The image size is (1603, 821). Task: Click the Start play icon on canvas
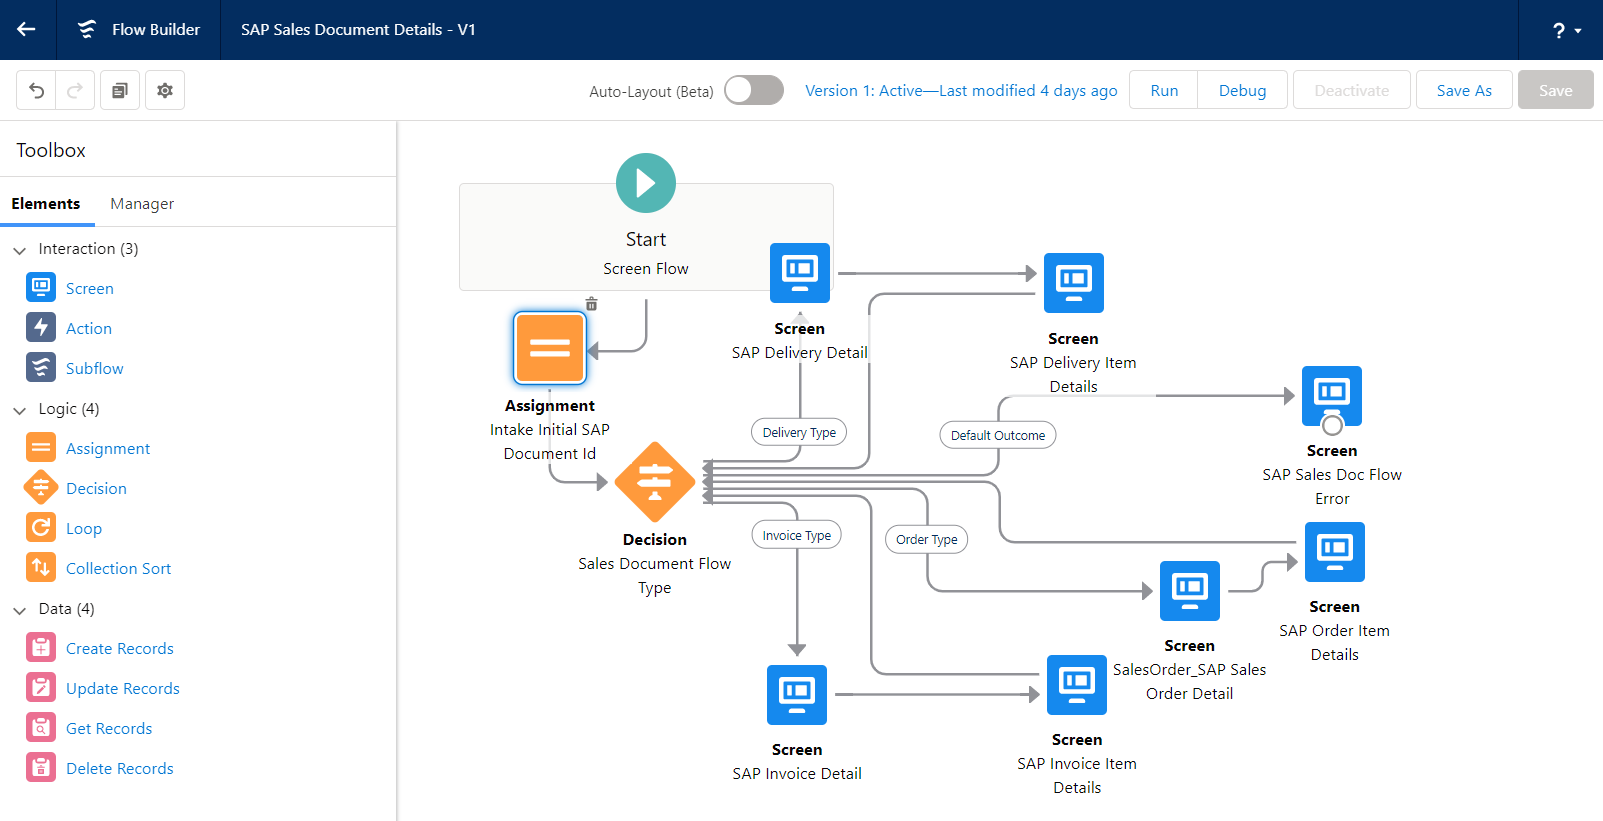[x=646, y=183]
